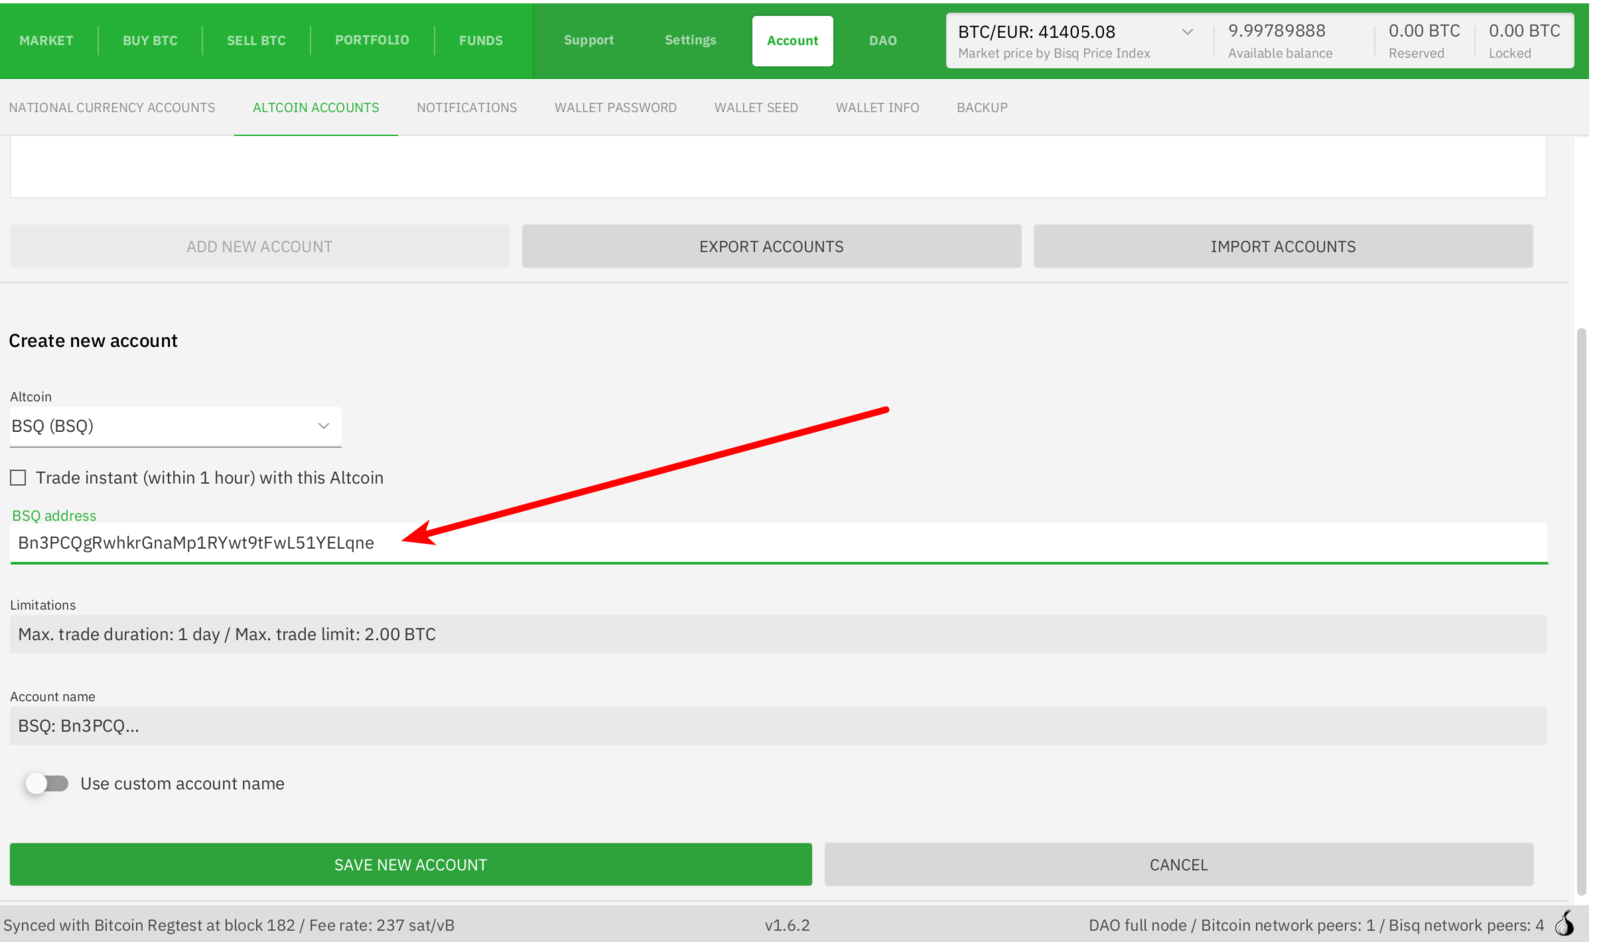Click the Save New Account button
The width and height of the screenshot is (1599, 942).
pos(410,865)
